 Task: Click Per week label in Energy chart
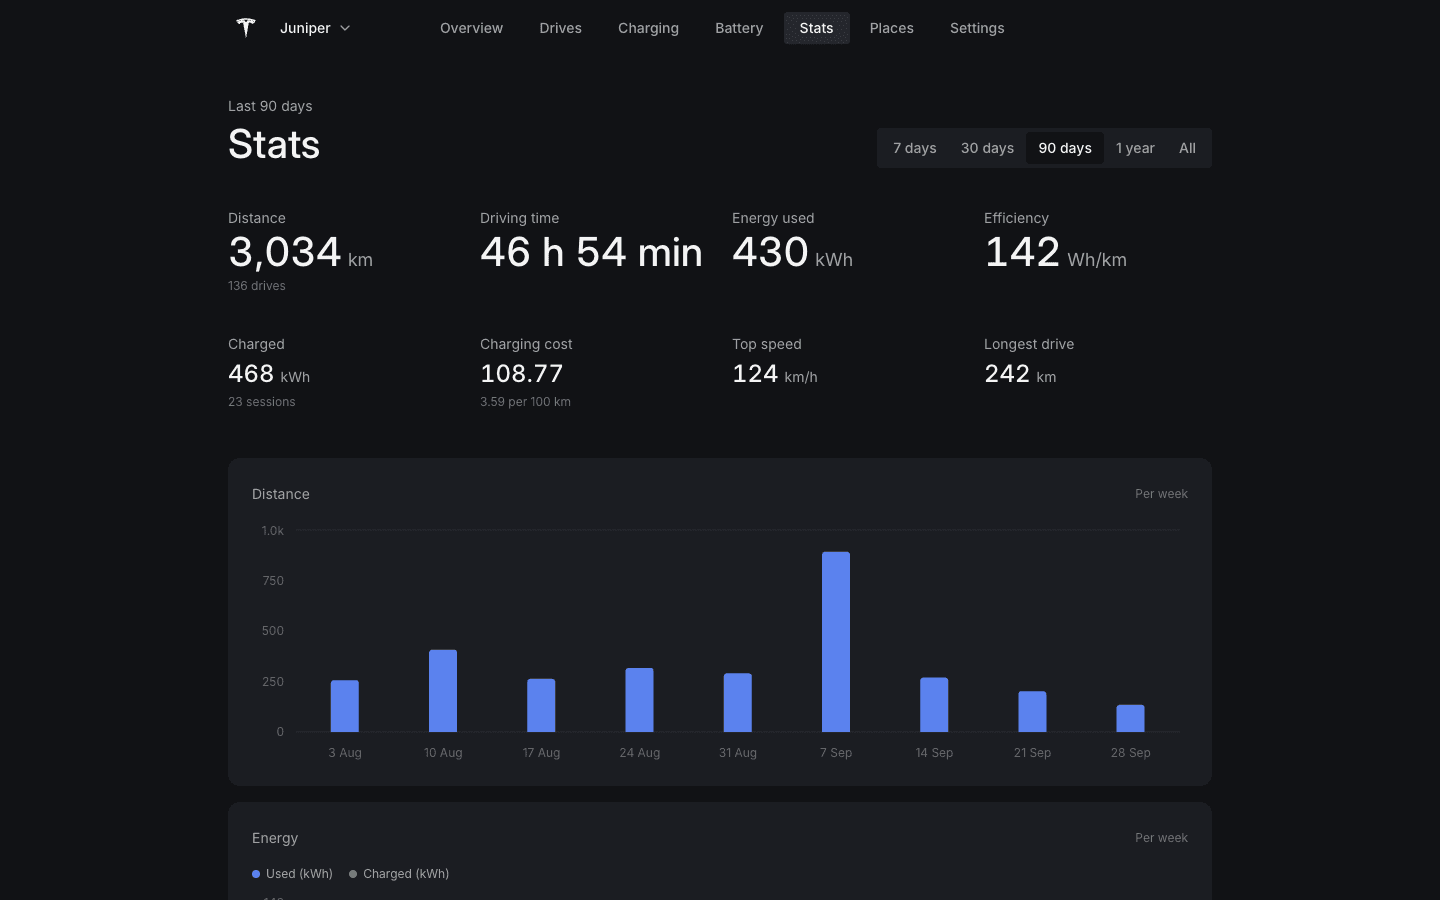tap(1161, 838)
